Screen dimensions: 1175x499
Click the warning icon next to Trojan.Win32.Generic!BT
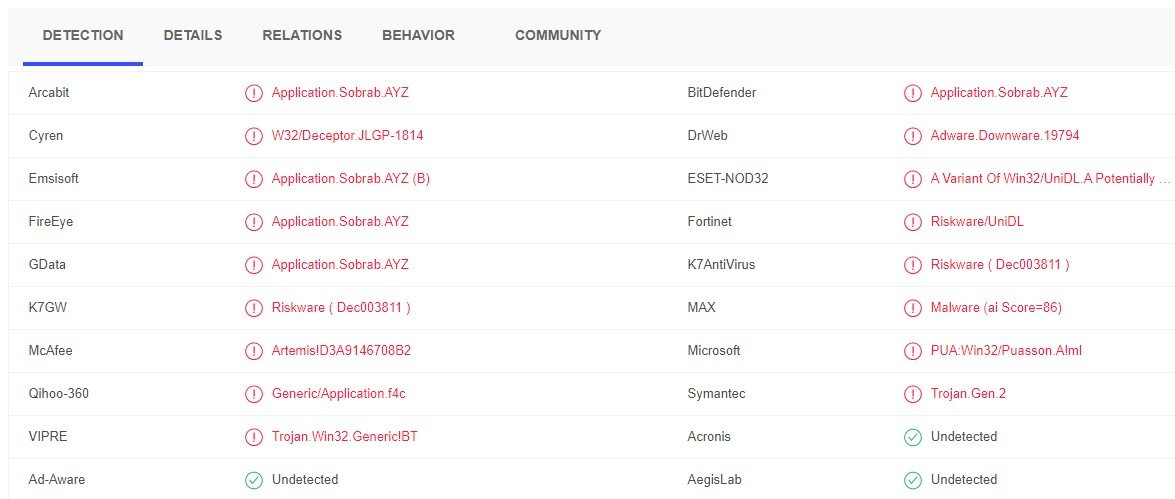(254, 437)
